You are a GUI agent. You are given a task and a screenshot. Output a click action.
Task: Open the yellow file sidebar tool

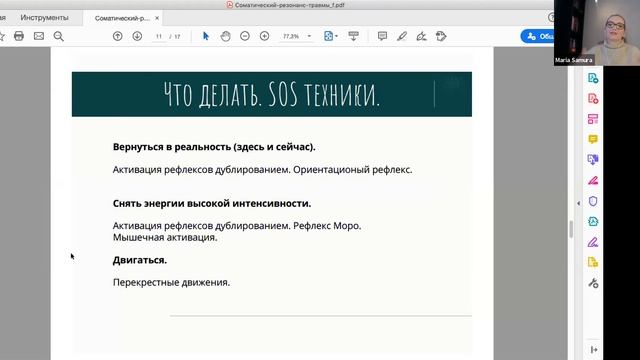[593, 262]
